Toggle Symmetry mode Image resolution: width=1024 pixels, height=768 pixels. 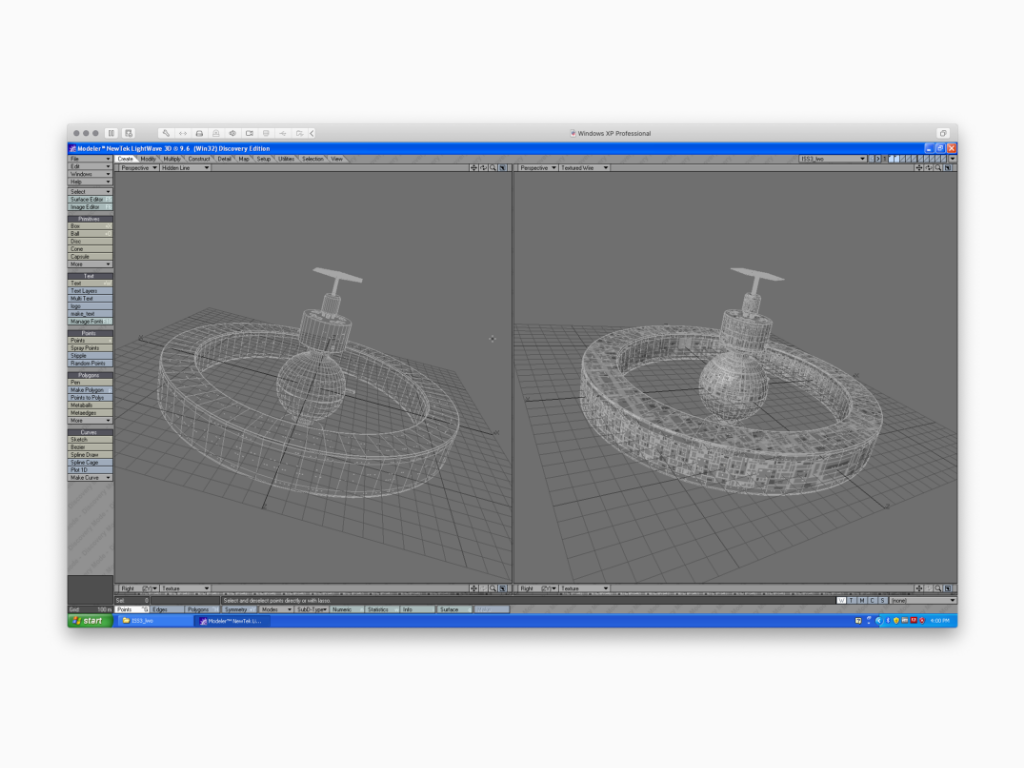[x=238, y=609]
